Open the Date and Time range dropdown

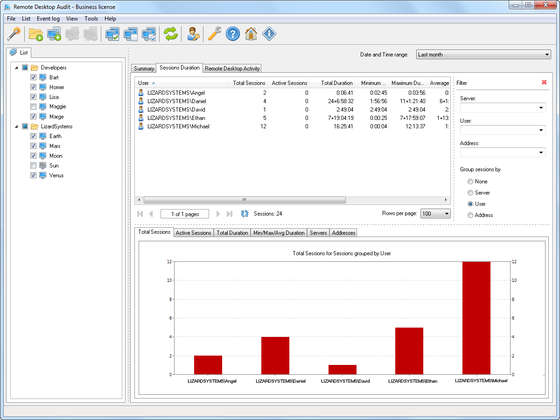pyautogui.click(x=483, y=55)
